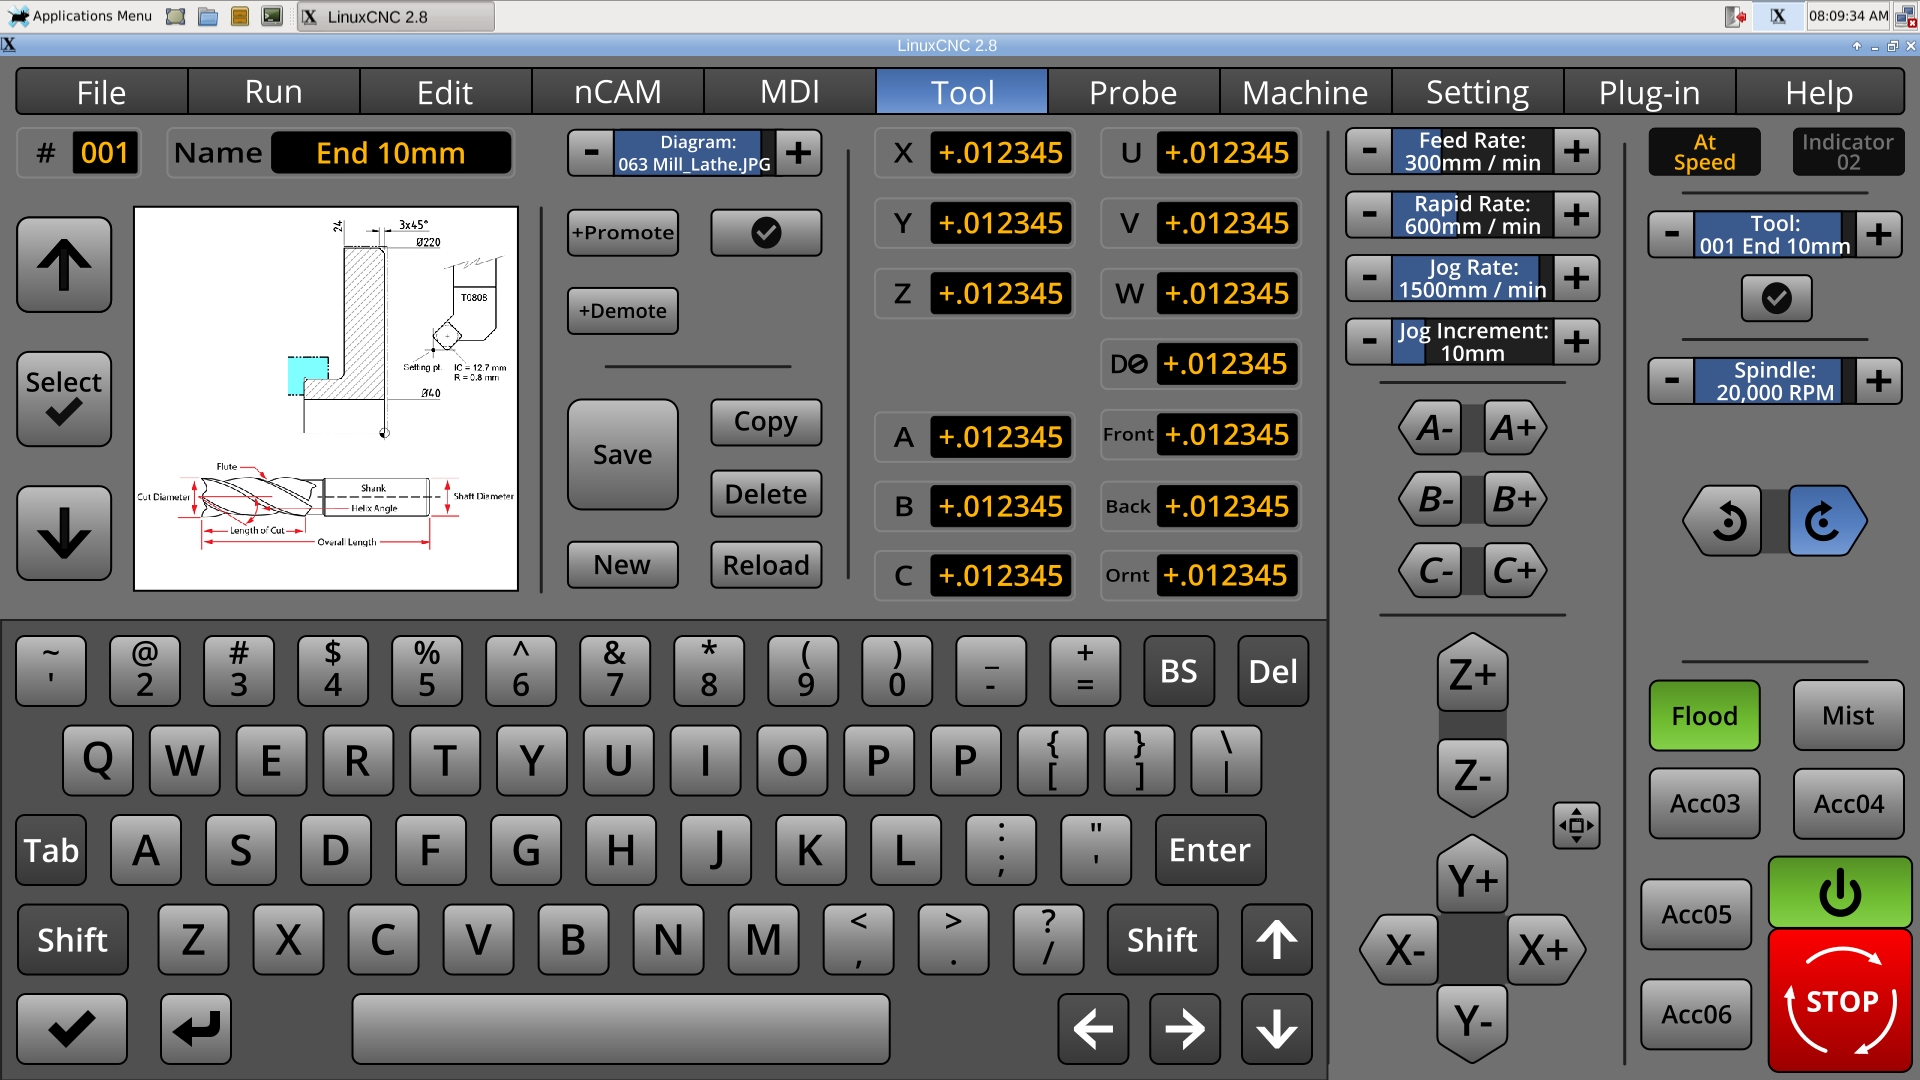The height and width of the screenshot is (1080, 1920).
Task: Click the keyboard left arrow key
Action: tap(1093, 1029)
